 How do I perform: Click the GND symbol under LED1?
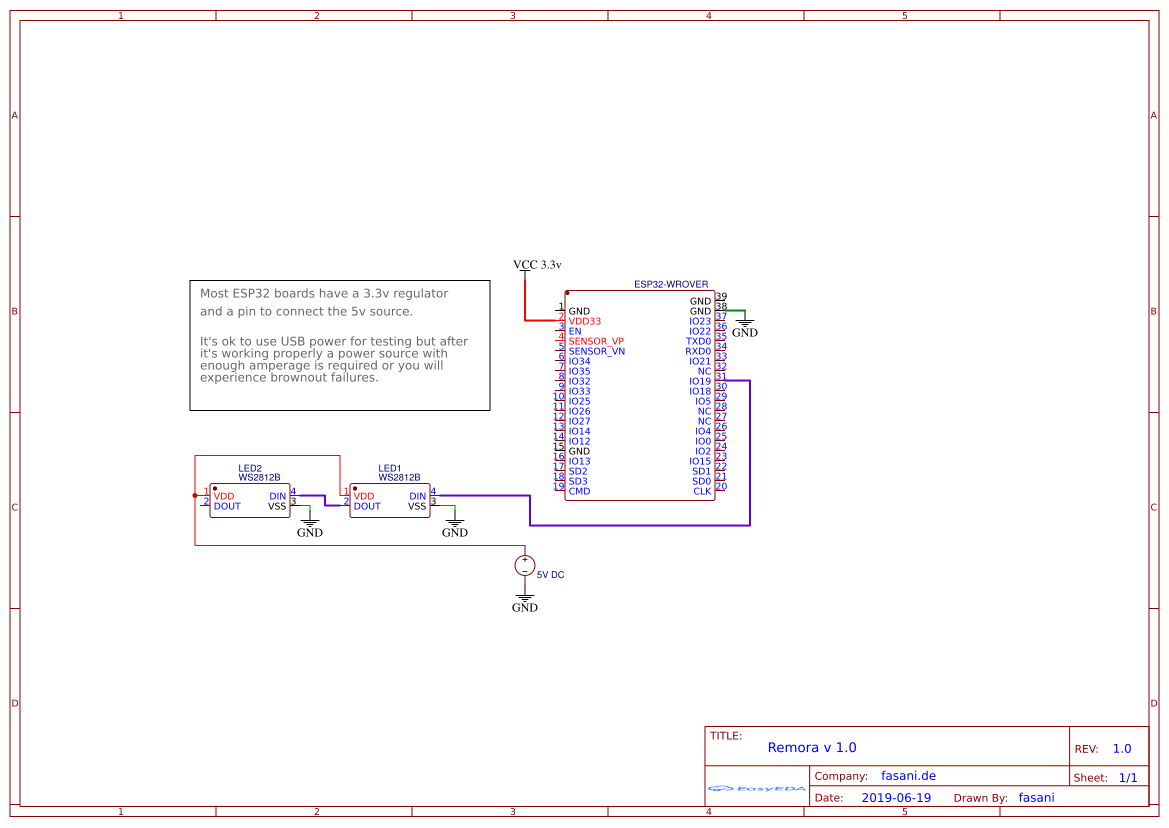tap(455, 526)
